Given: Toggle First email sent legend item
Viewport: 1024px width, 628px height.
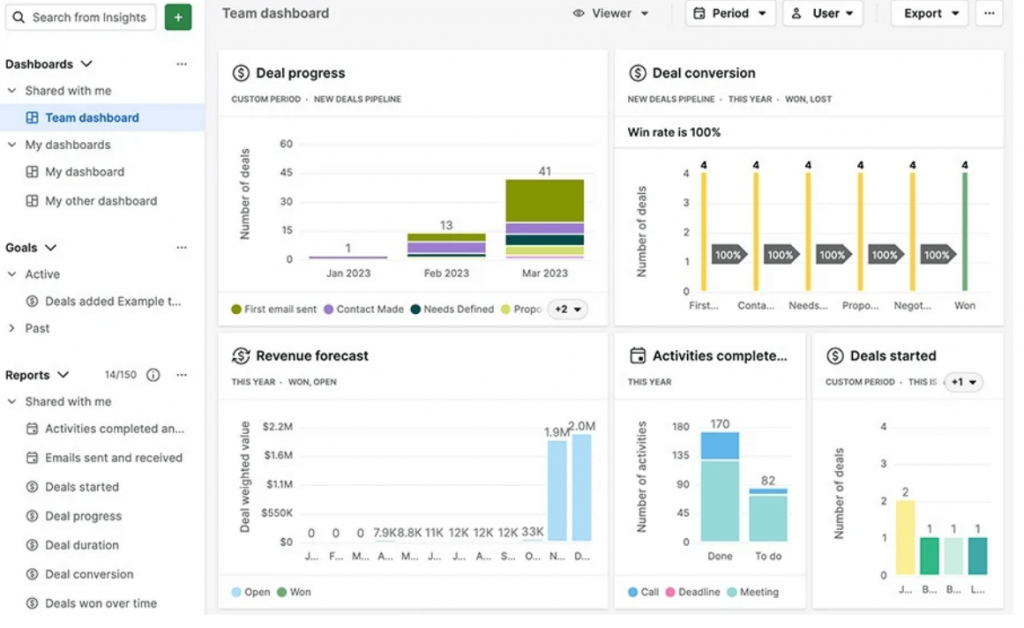Looking at the screenshot, I should tap(274, 309).
